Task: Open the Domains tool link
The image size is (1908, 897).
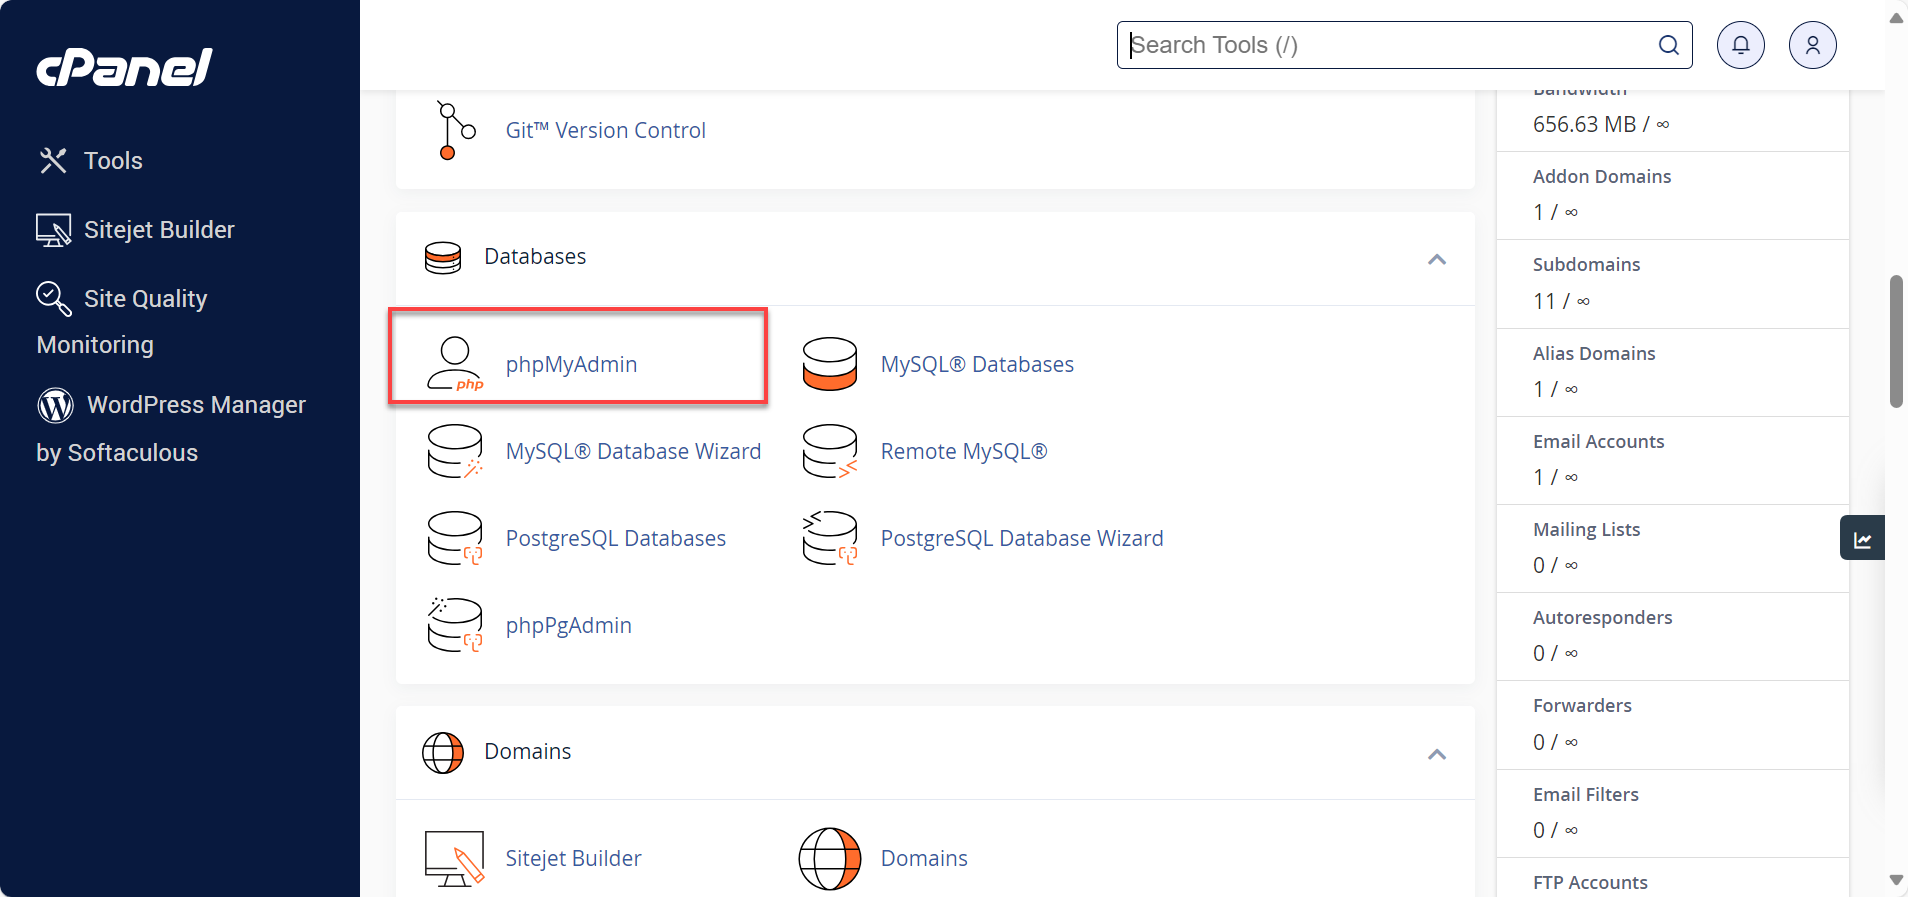Action: click(x=924, y=858)
